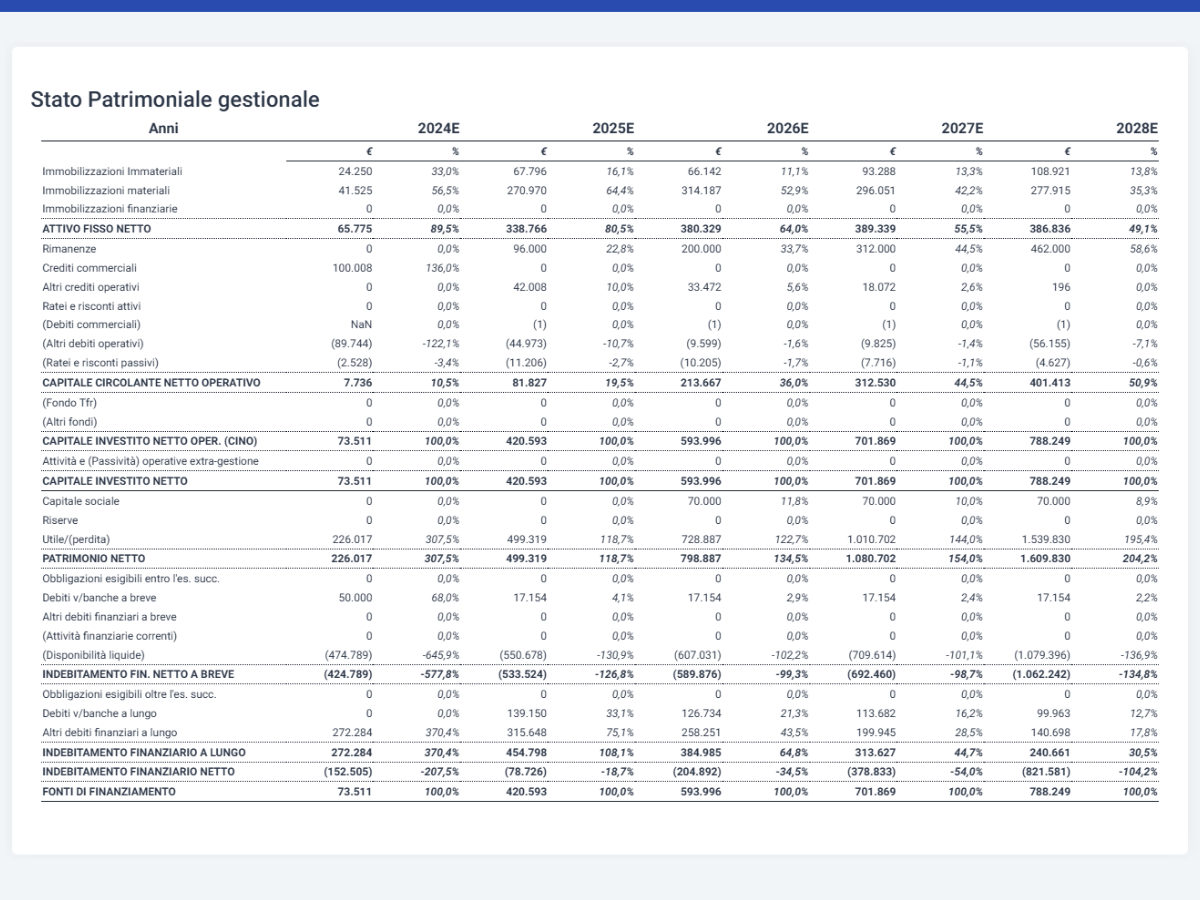
Task: Select the Debiti v/banche a lungo label
Action: 98,713
